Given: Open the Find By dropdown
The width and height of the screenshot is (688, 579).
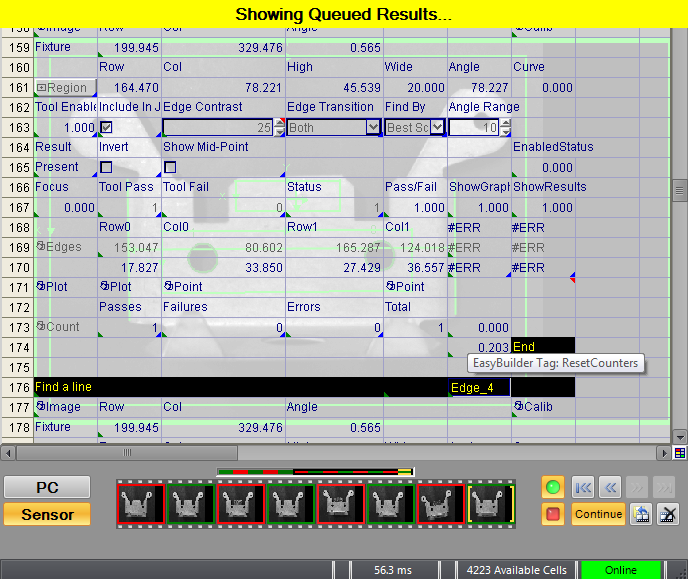Looking at the screenshot, I should tap(437, 127).
